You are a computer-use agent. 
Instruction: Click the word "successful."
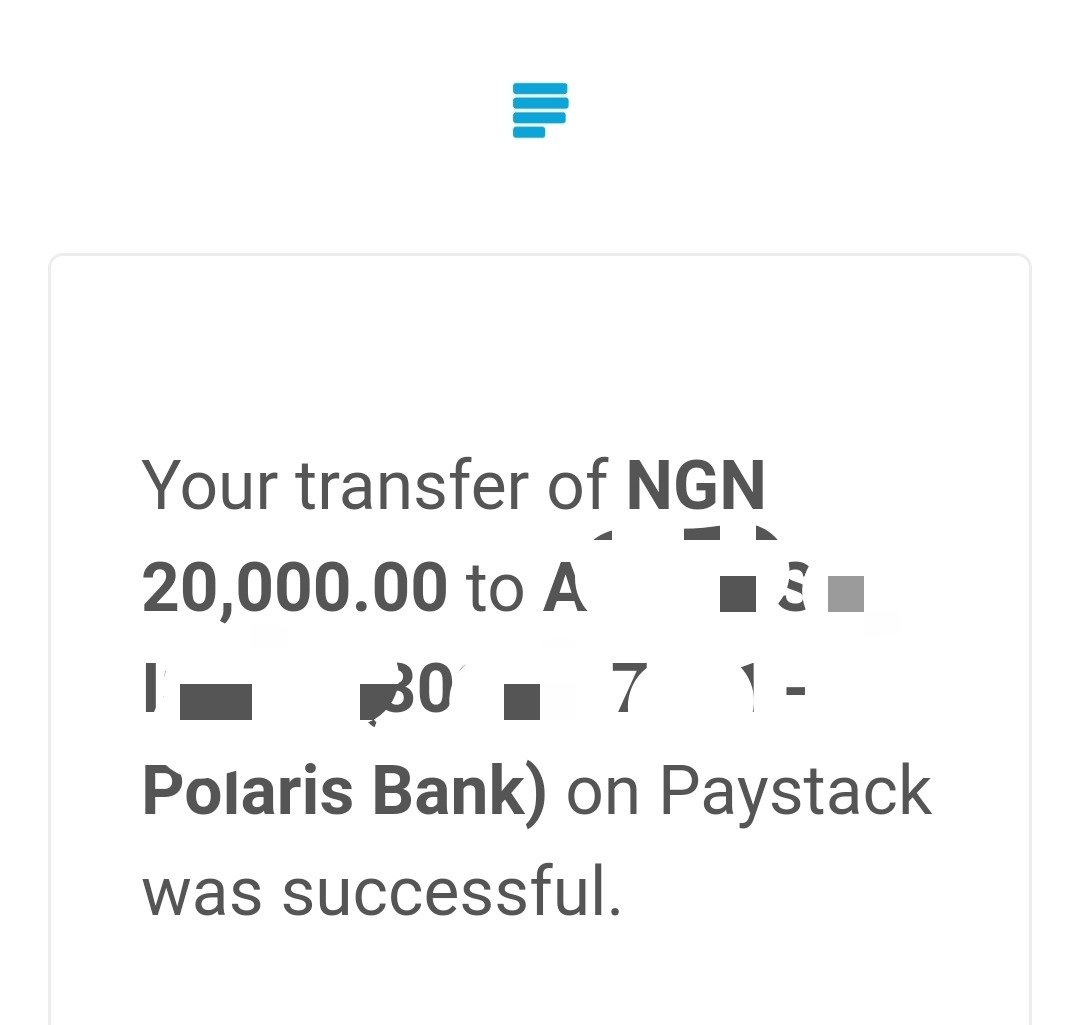452,891
